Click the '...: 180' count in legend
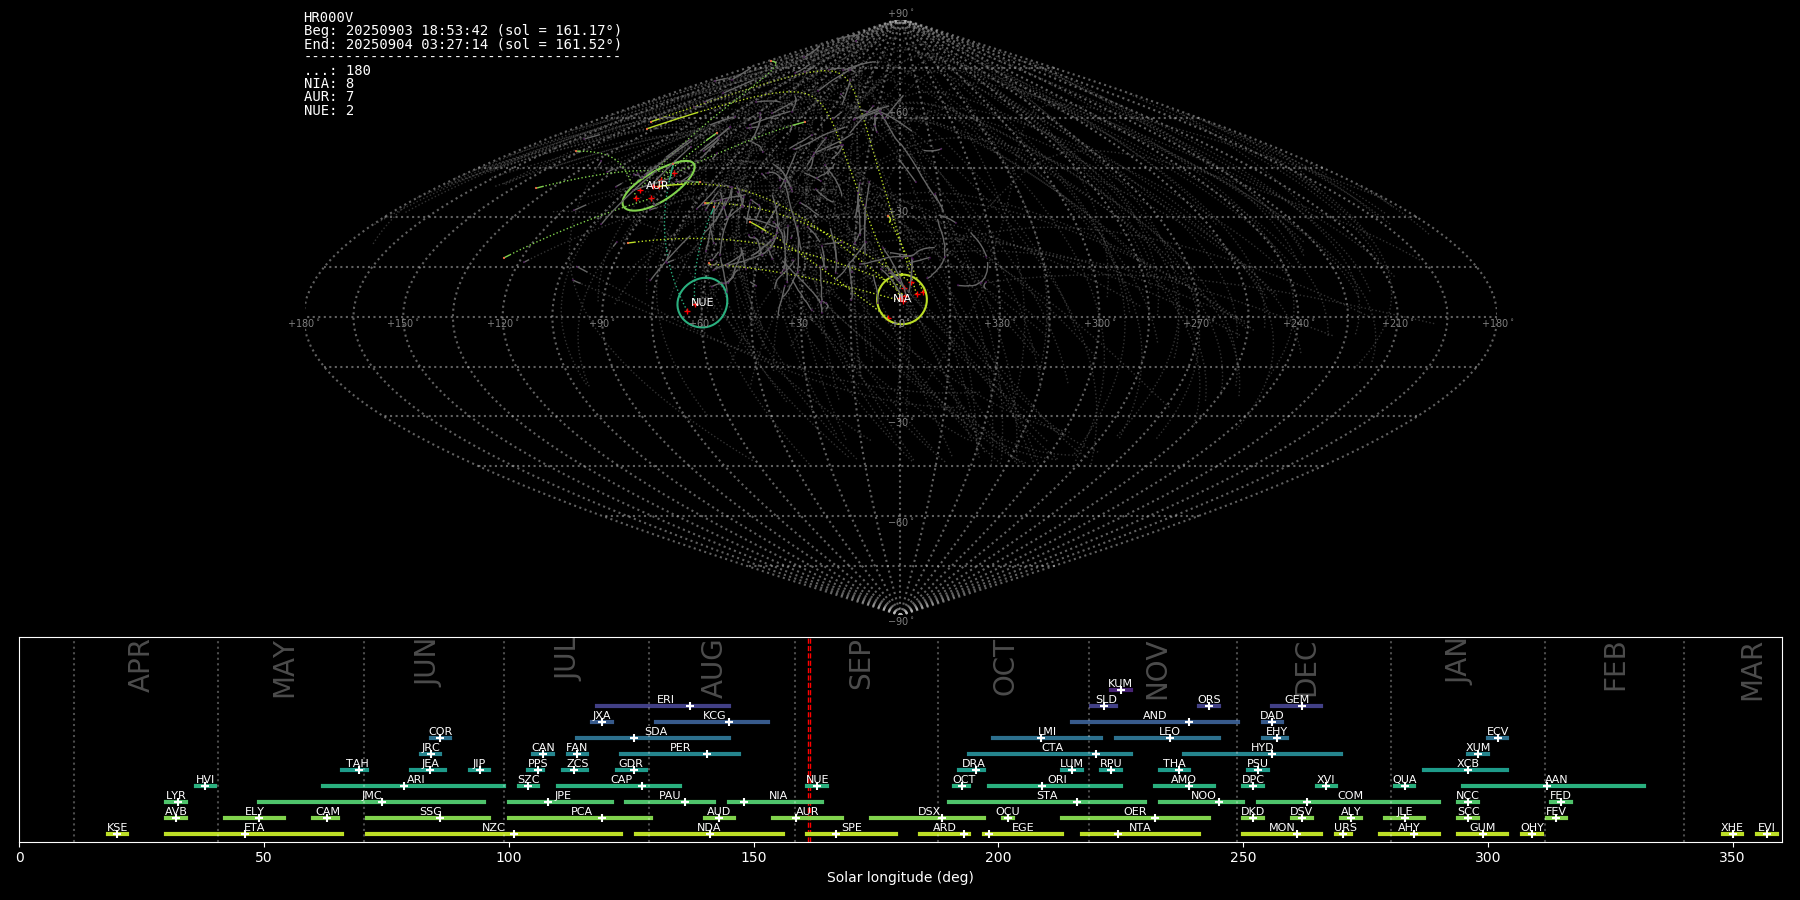The height and width of the screenshot is (900, 1800). 337,70
